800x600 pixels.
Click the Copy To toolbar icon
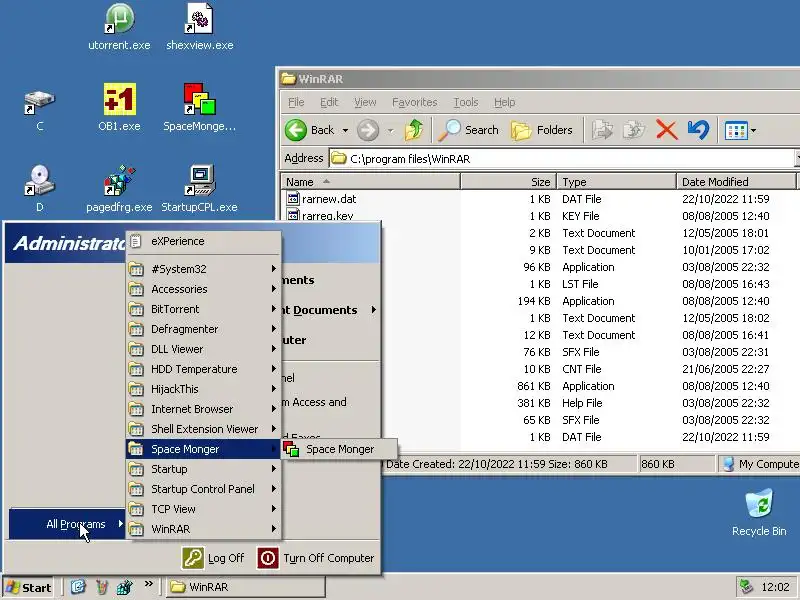(634, 130)
